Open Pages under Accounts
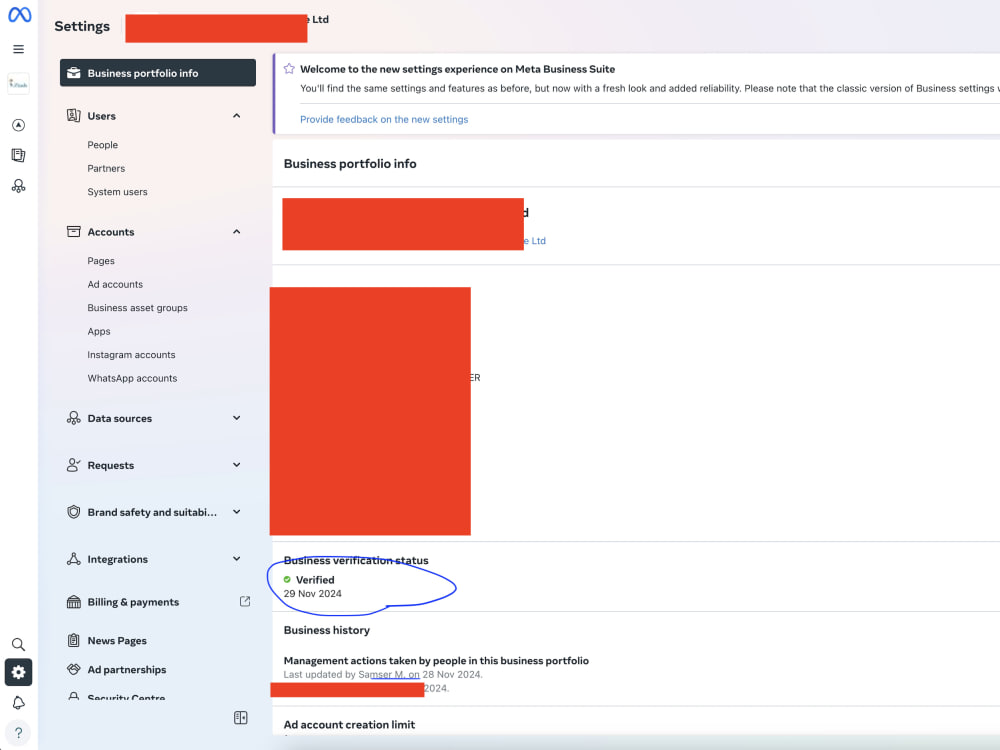 101,261
